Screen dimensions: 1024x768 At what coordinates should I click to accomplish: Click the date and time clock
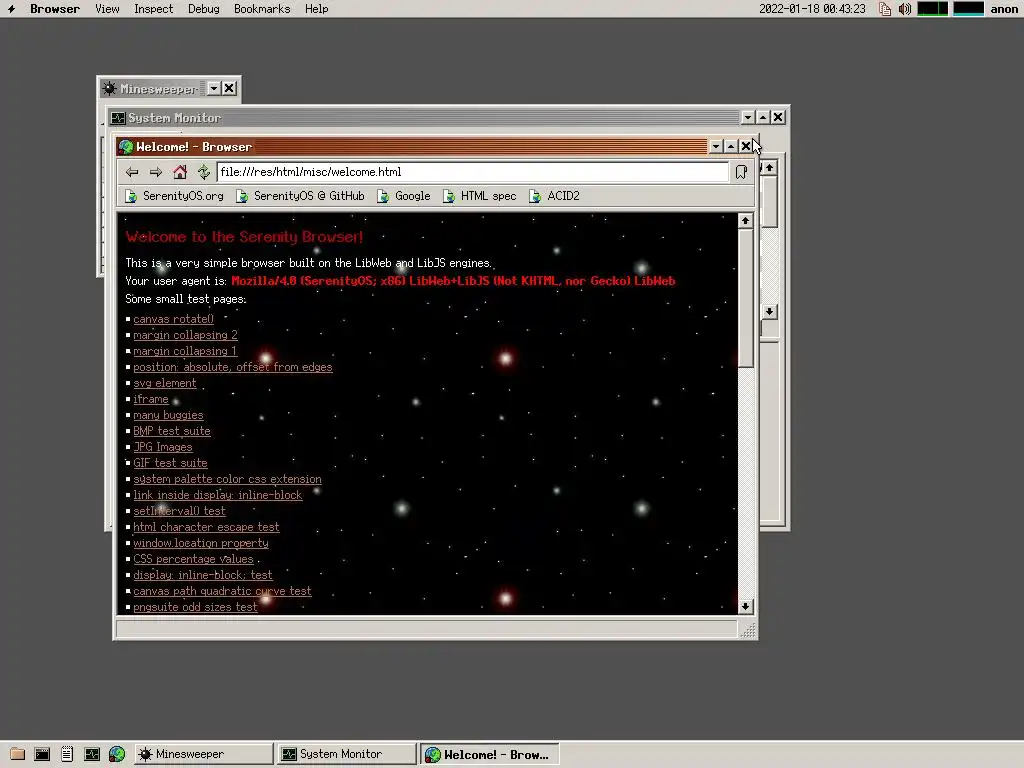tap(812, 8)
